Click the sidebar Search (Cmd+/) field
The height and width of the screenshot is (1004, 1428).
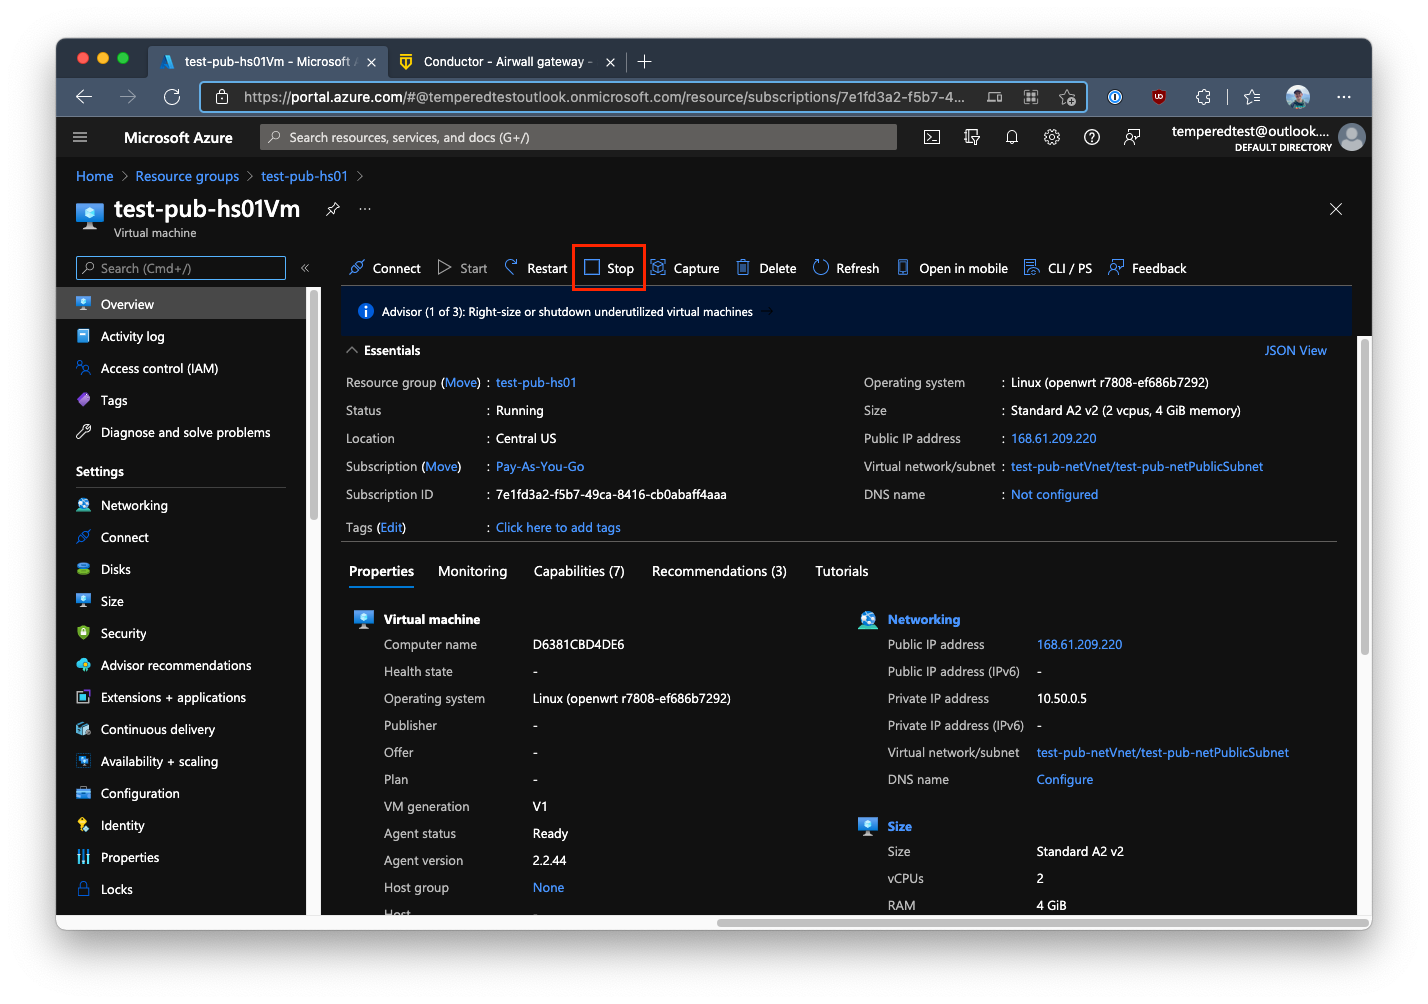coord(181,268)
